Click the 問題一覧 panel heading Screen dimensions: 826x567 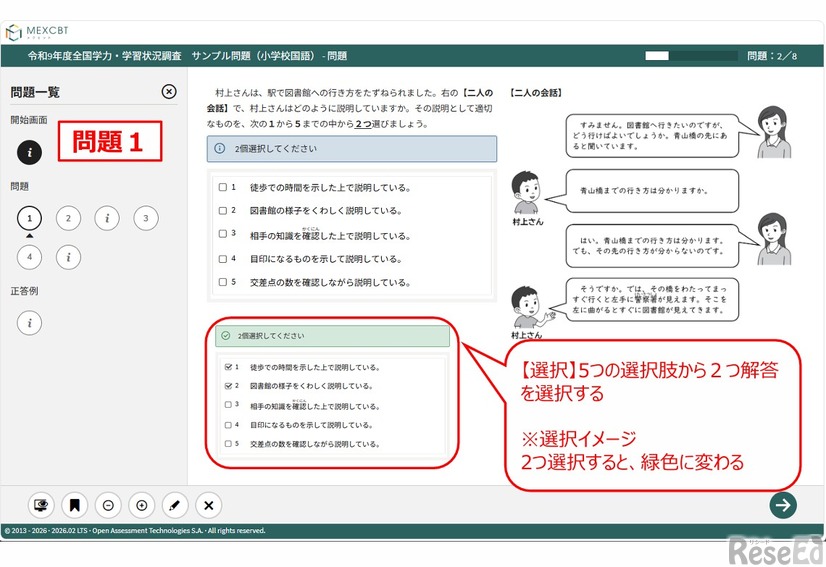click(x=35, y=92)
